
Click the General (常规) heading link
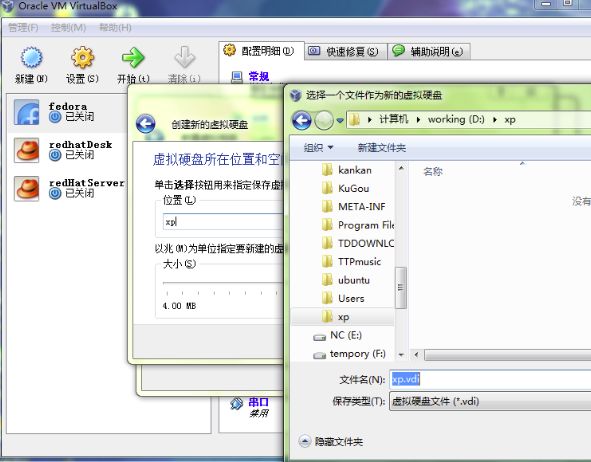(x=259, y=76)
